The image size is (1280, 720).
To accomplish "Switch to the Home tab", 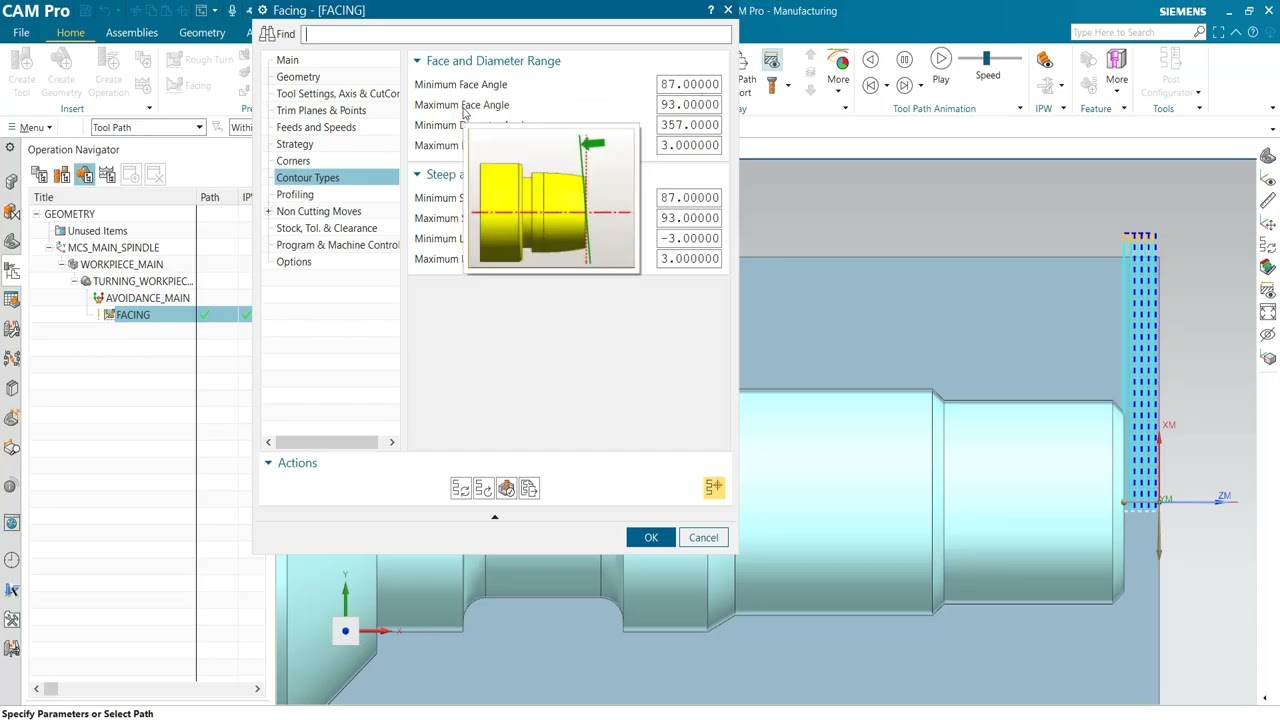I will (70, 32).
